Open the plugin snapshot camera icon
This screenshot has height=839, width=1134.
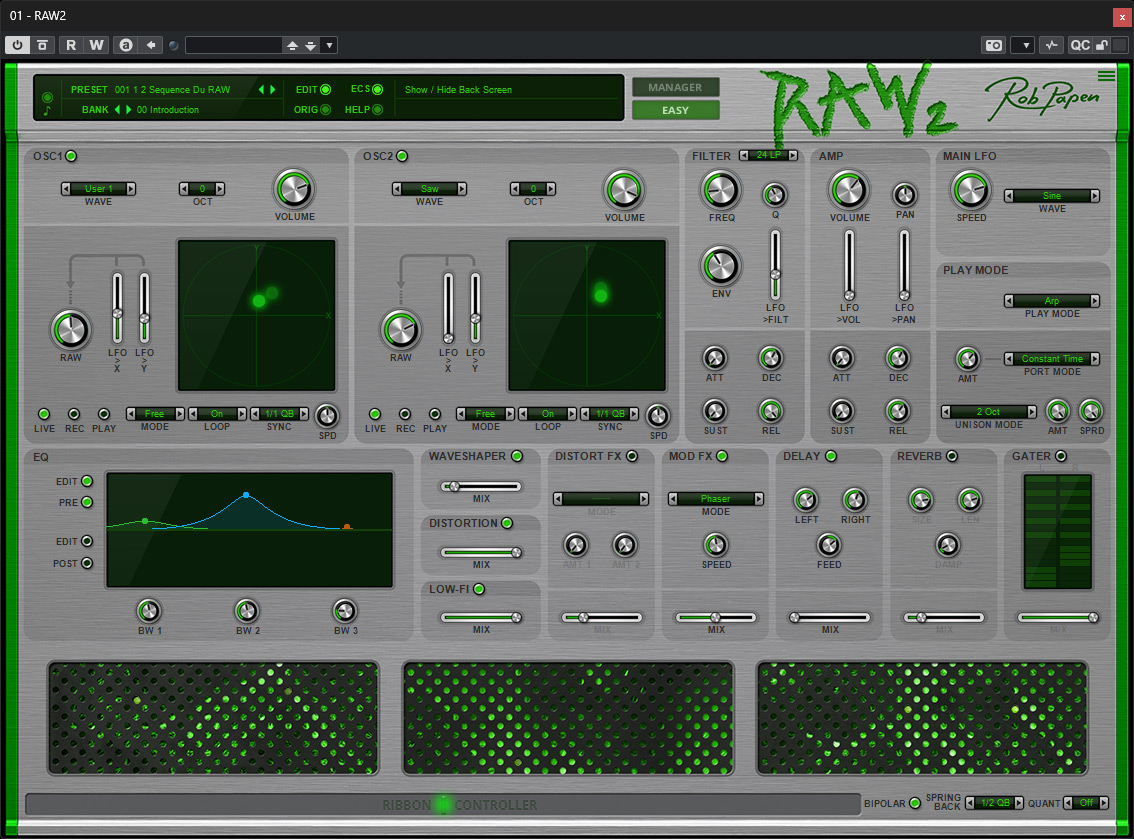994,45
